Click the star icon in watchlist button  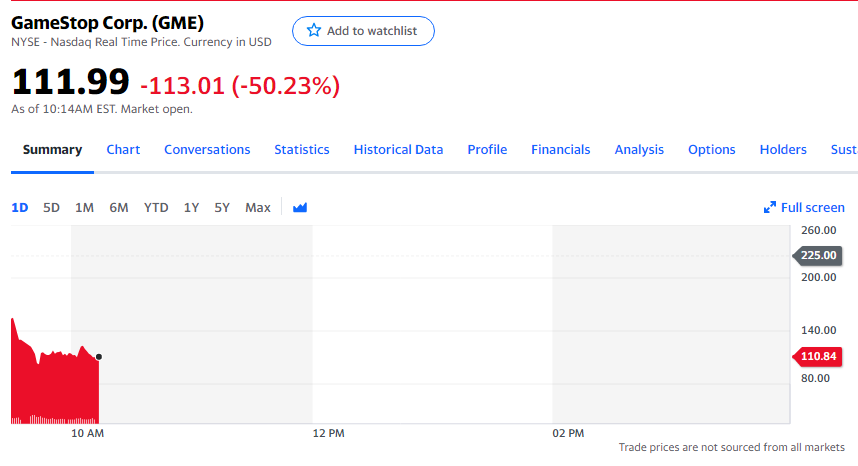(x=314, y=30)
